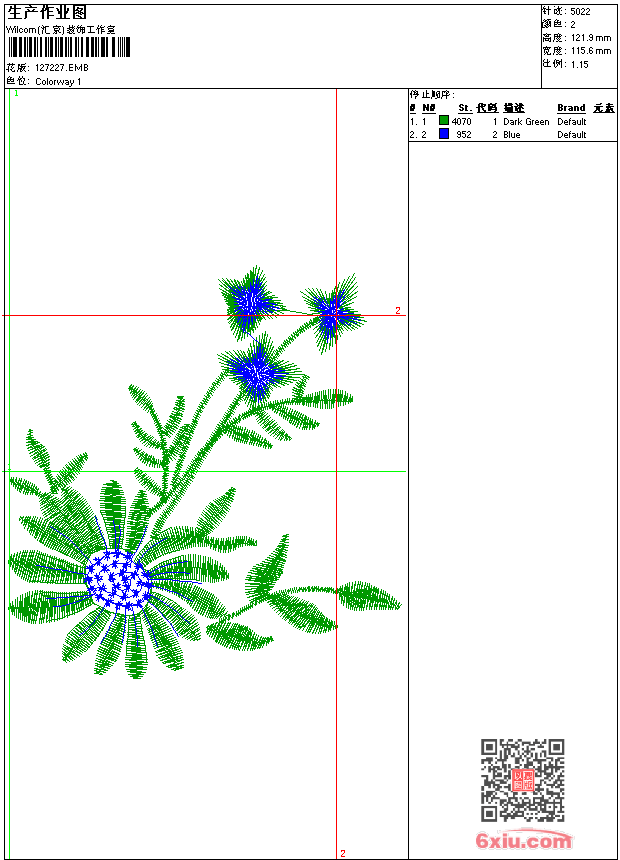
Task: Click the 'Blue' description text
Action: [511, 135]
